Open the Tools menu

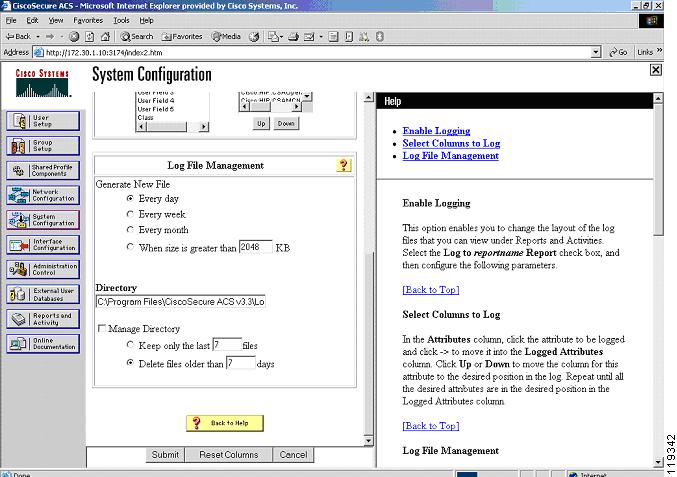click(x=121, y=20)
